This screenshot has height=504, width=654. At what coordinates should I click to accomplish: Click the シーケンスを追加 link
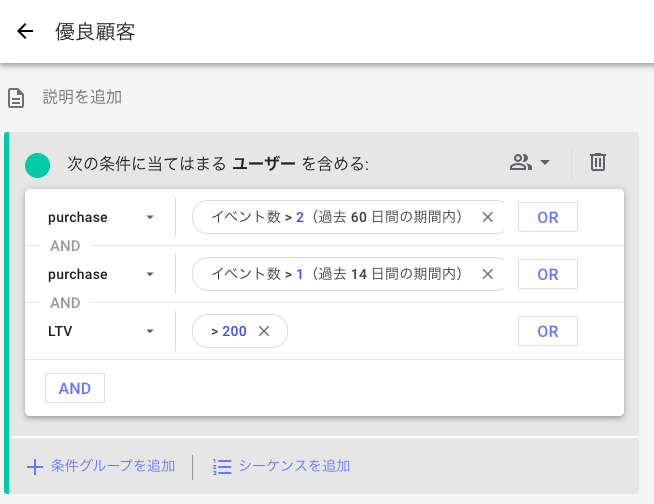click(x=294, y=466)
